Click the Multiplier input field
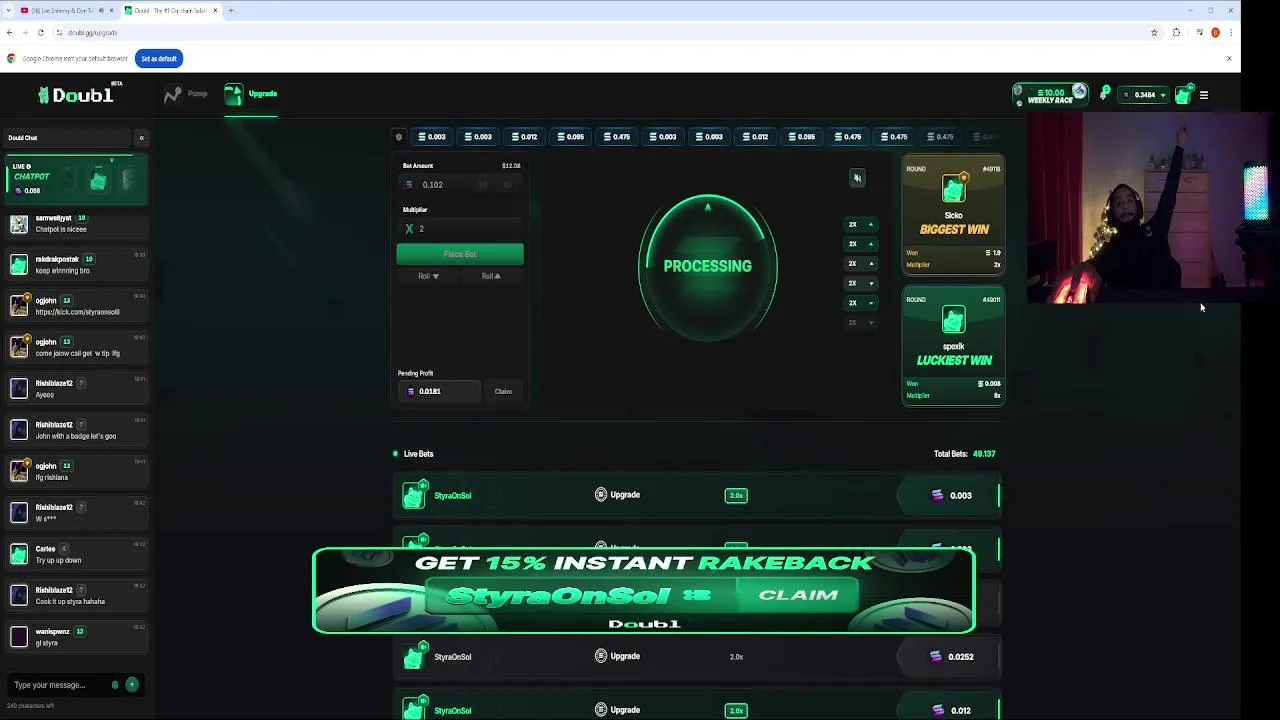Screen dimensions: 1280x720 (x=460, y=229)
